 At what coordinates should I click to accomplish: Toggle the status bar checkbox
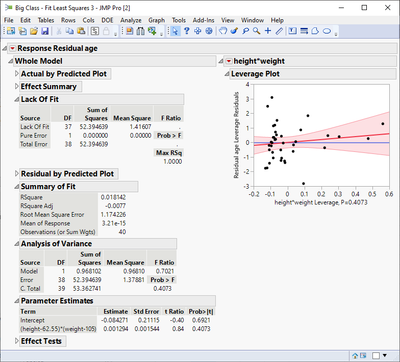click(x=376, y=356)
